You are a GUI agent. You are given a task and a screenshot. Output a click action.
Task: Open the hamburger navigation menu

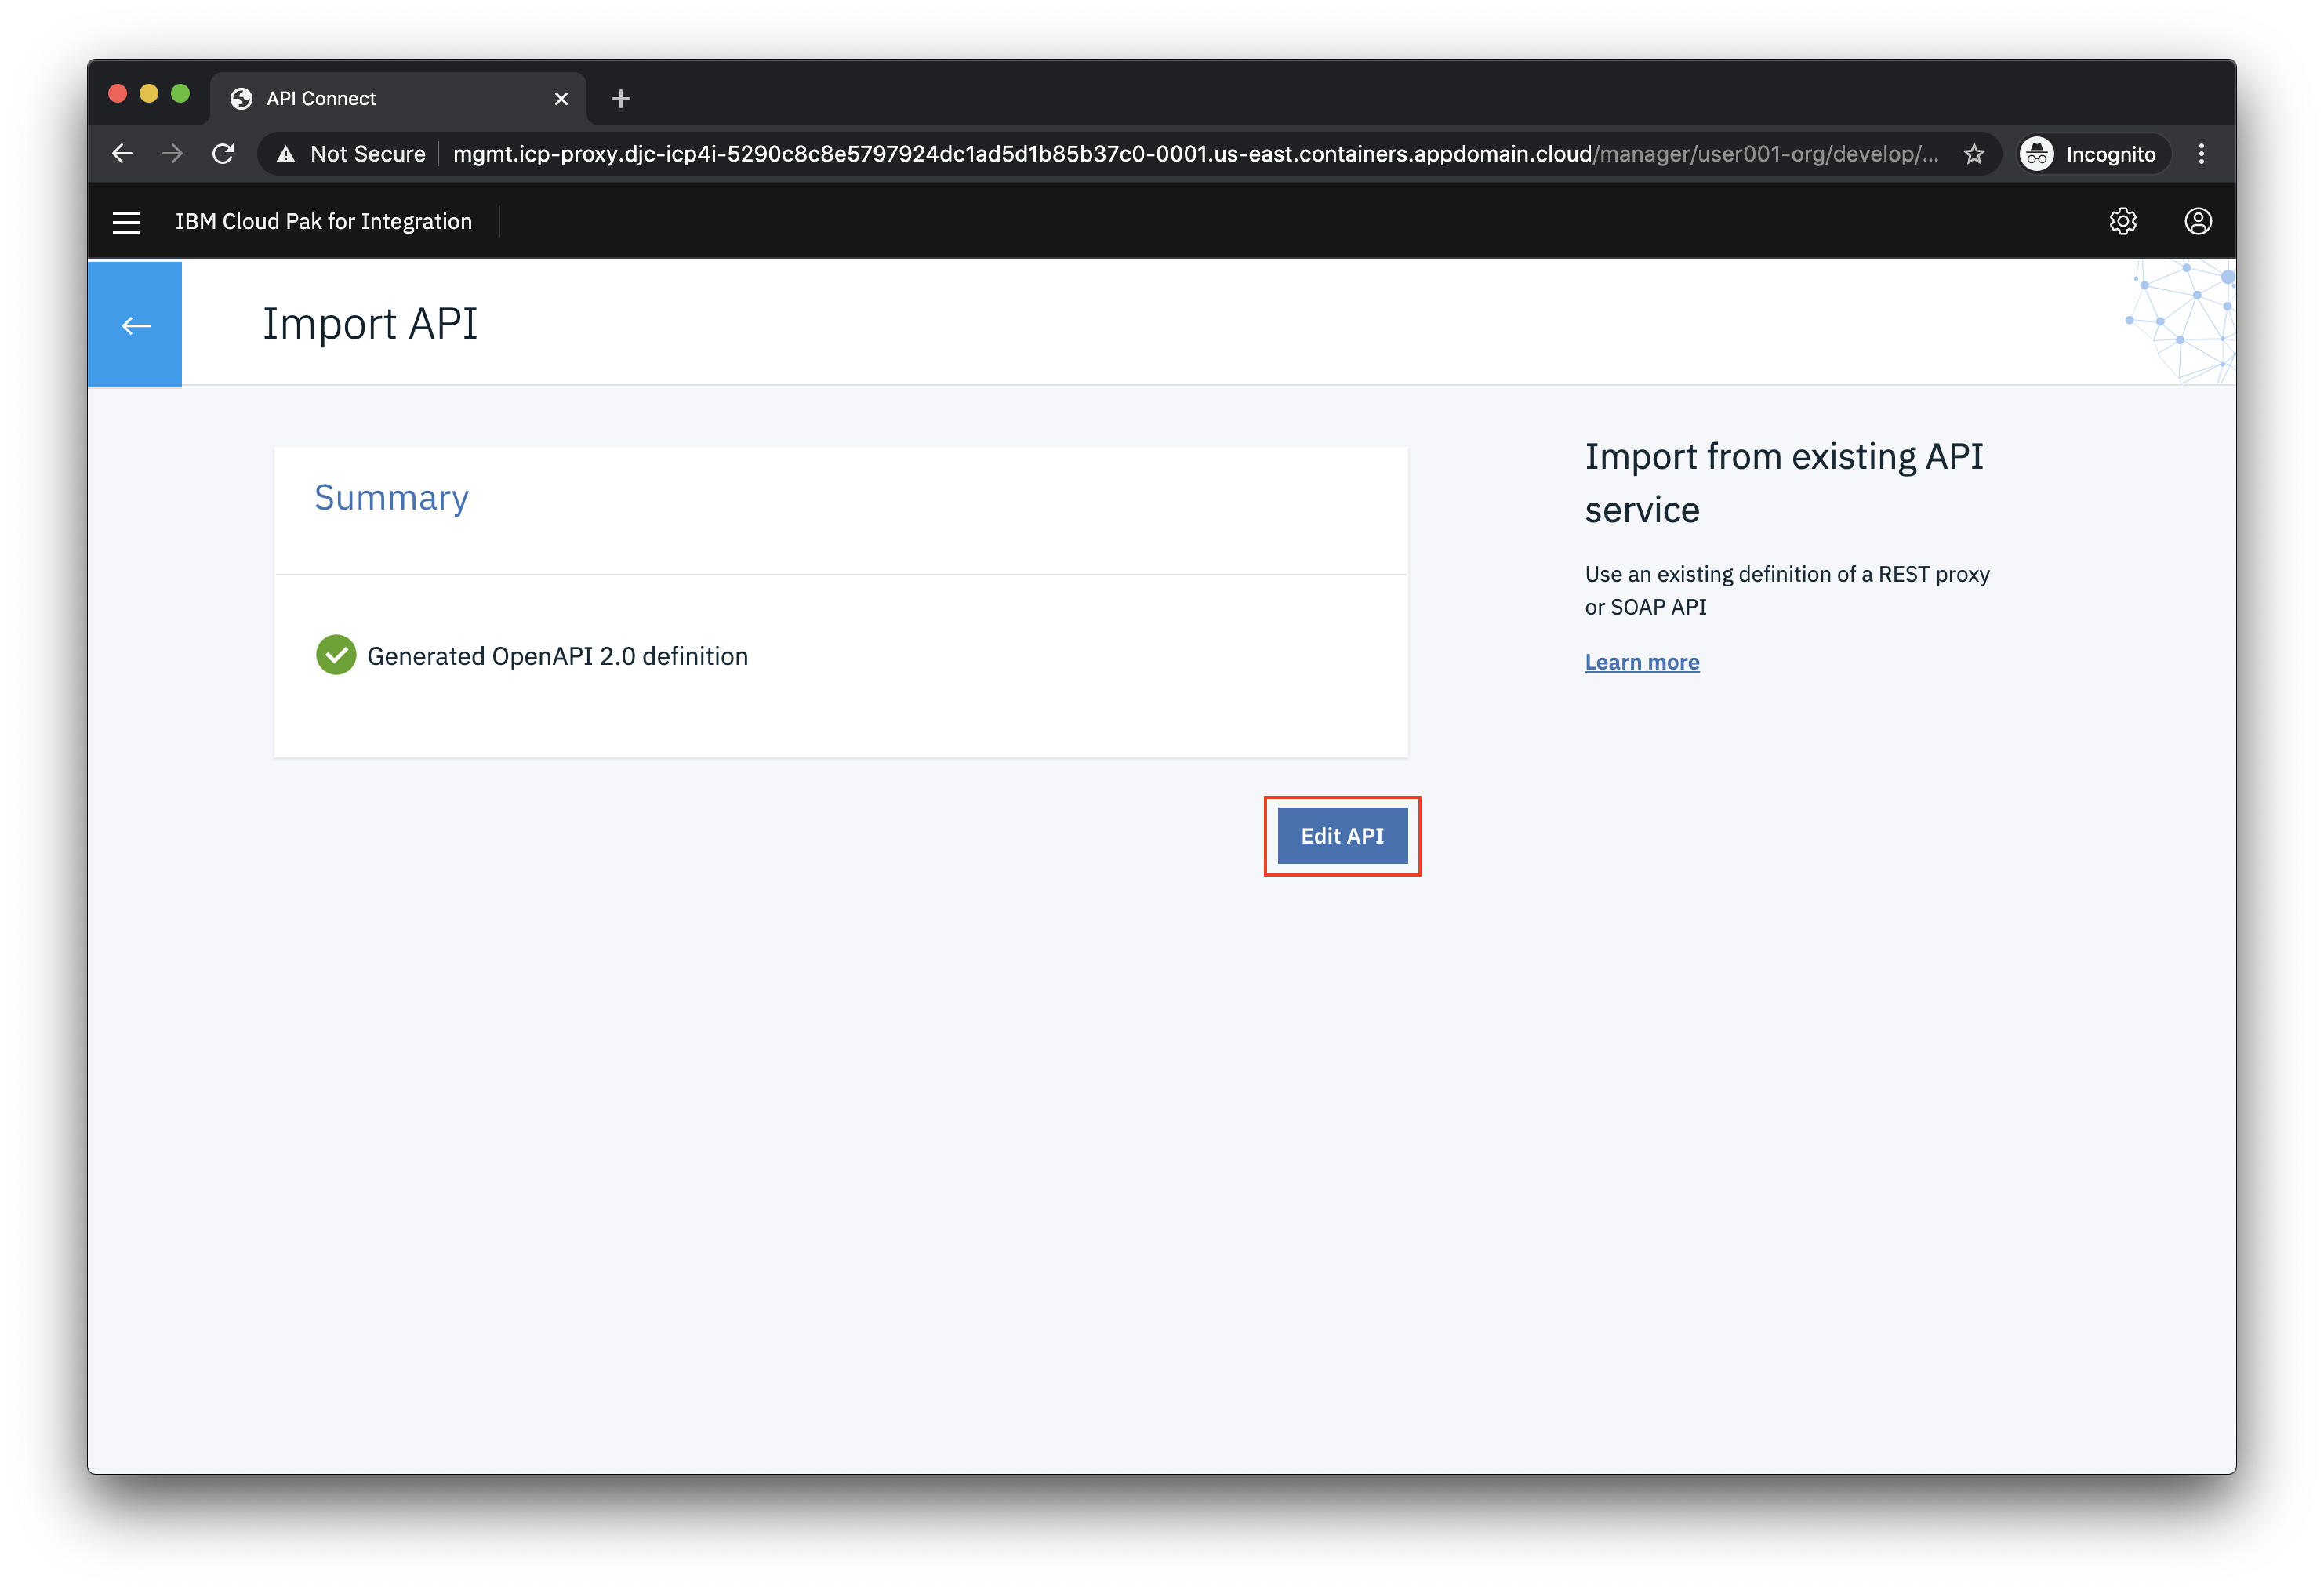pos(126,222)
